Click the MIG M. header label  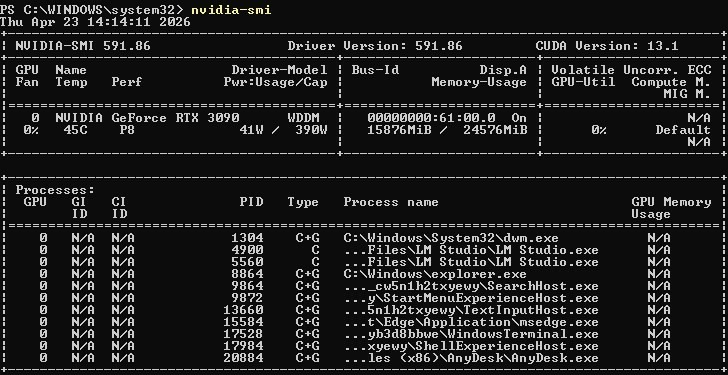coord(687,94)
